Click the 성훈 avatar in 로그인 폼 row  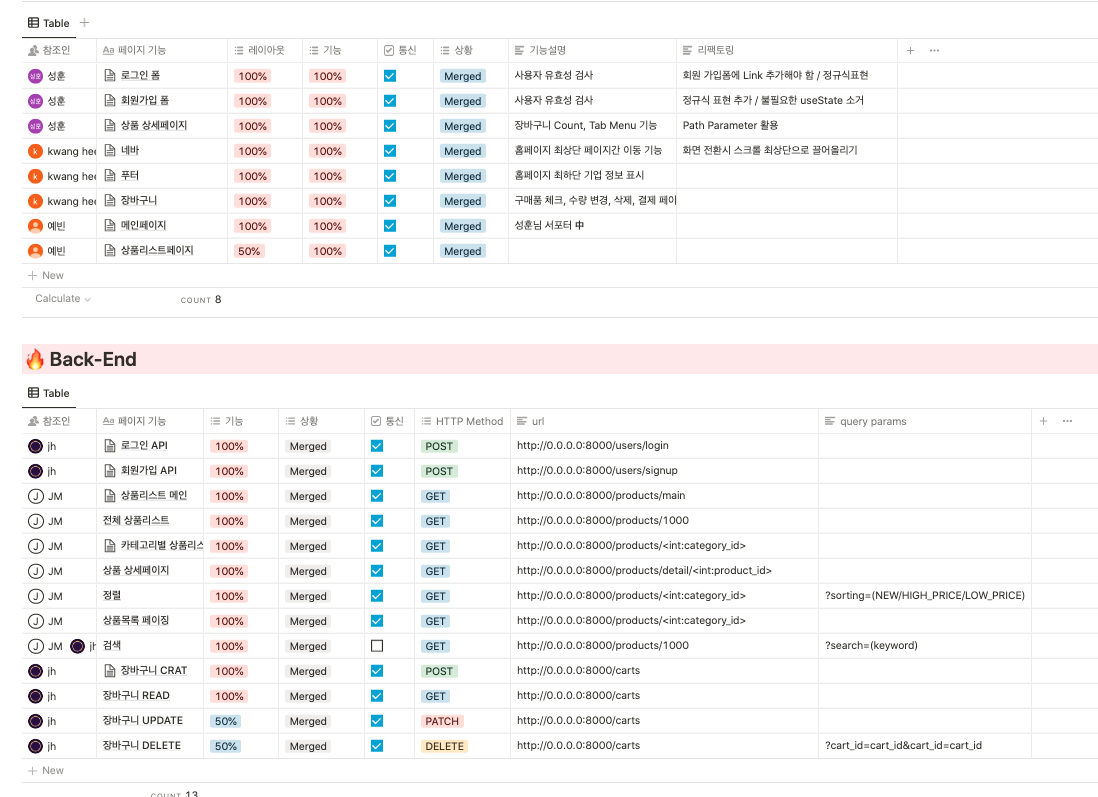coord(35,76)
